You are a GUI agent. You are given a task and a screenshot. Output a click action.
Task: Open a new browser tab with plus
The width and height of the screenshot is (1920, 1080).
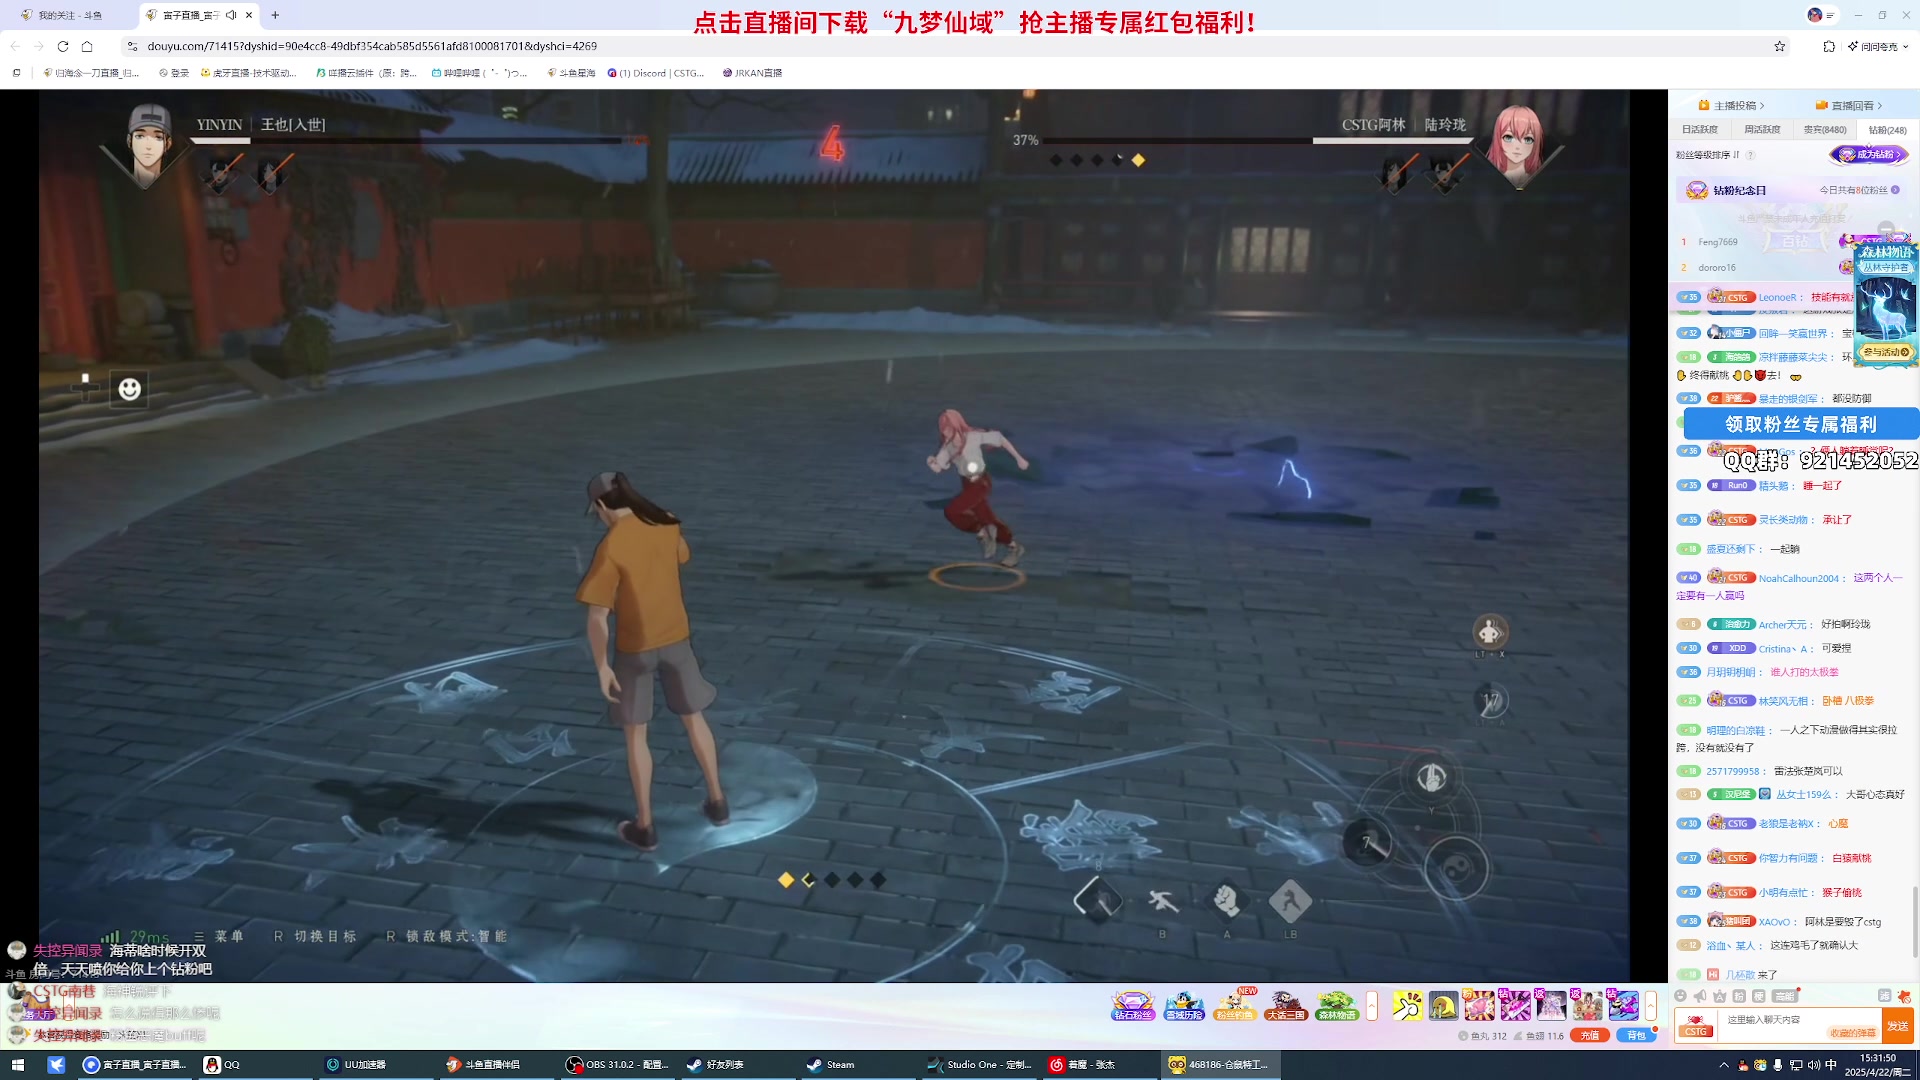point(275,15)
